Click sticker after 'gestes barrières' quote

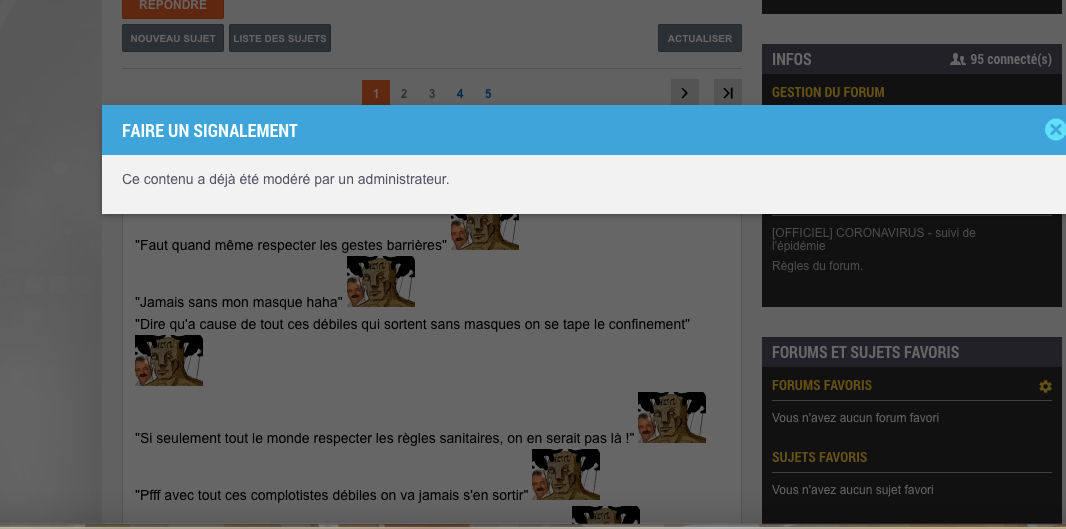click(x=485, y=232)
